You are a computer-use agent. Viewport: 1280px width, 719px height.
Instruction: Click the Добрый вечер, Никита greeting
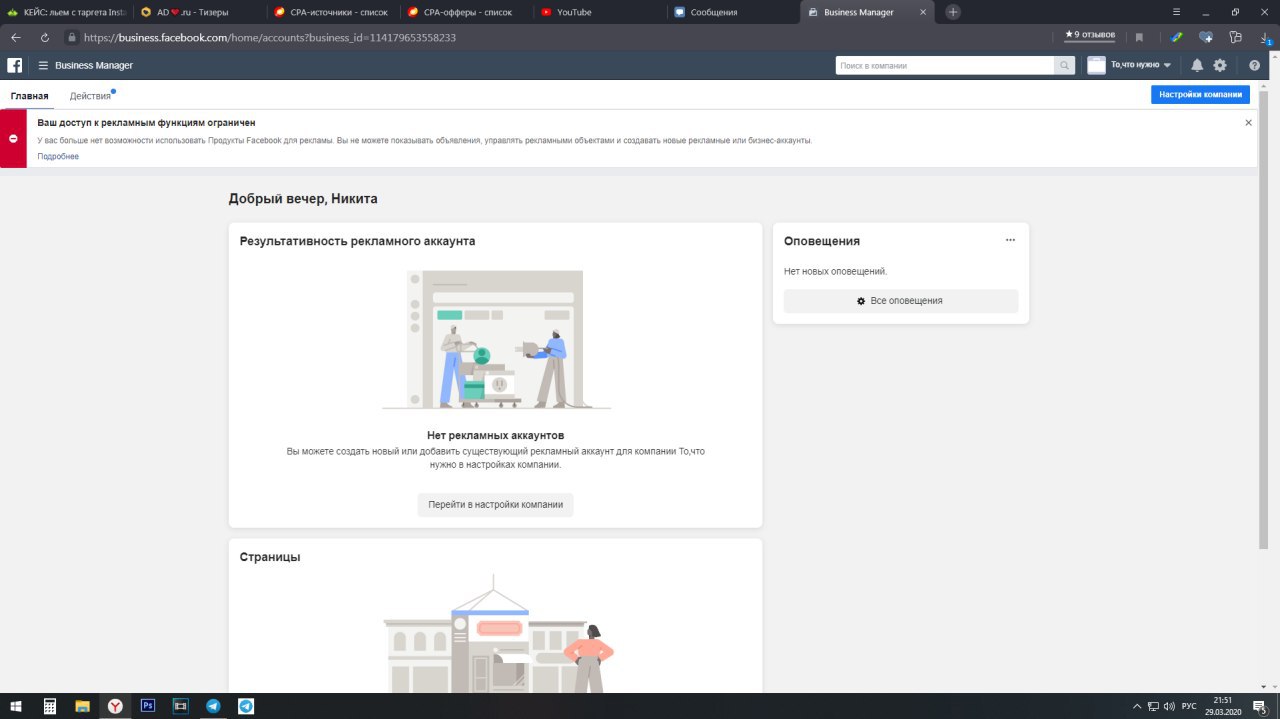tap(303, 199)
